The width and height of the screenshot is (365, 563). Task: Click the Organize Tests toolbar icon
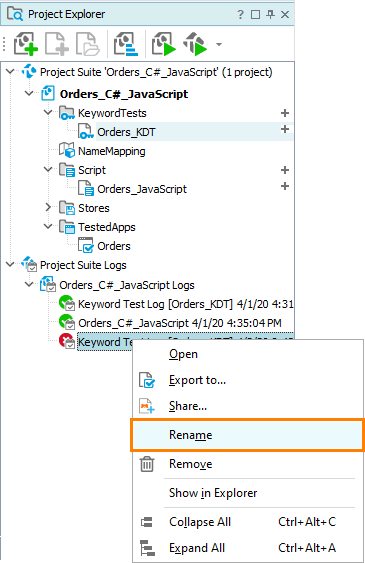(126, 44)
